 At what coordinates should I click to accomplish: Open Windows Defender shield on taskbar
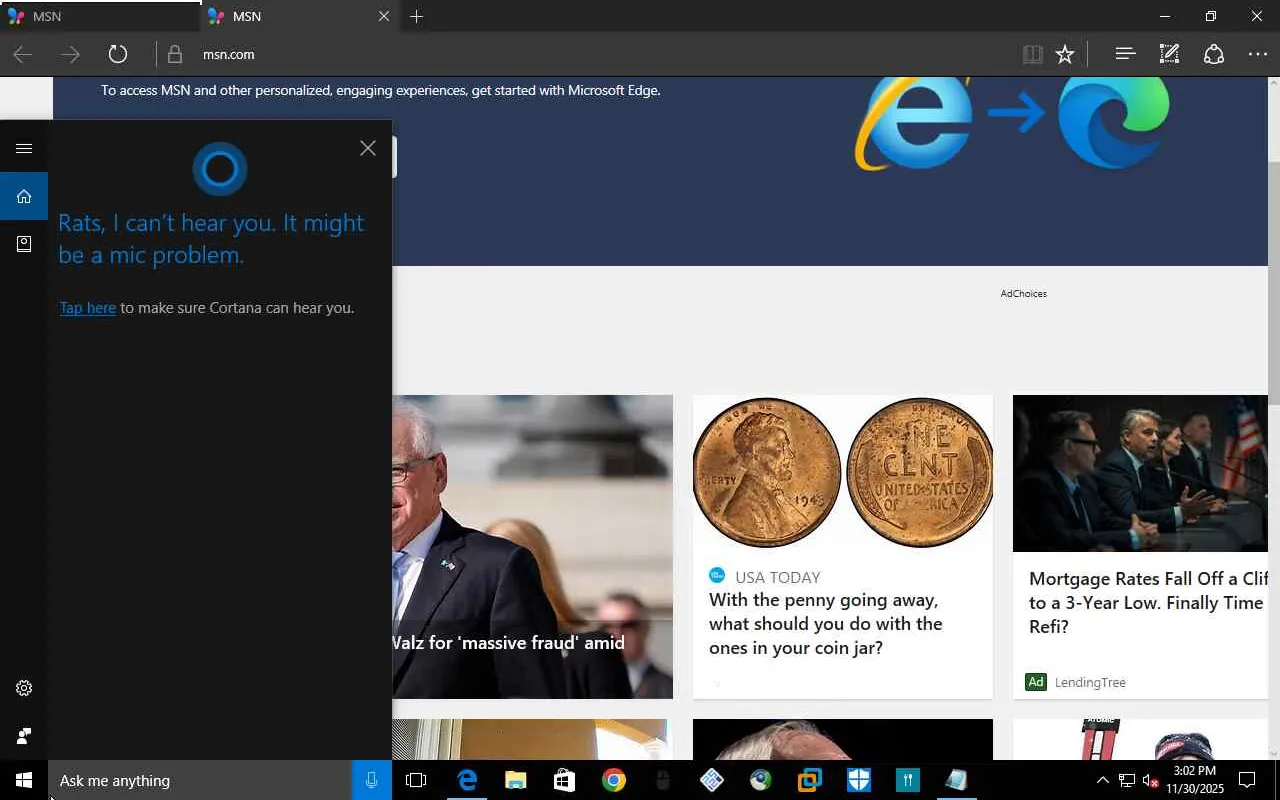pos(859,780)
